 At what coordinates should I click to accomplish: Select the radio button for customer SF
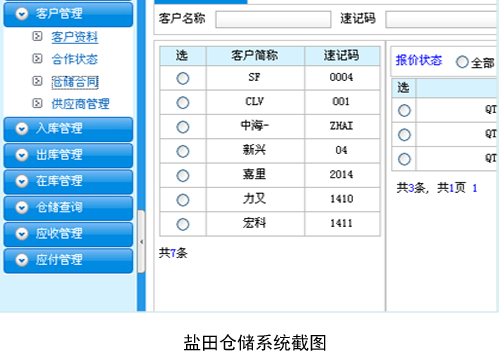pyautogui.click(x=183, y=78)
